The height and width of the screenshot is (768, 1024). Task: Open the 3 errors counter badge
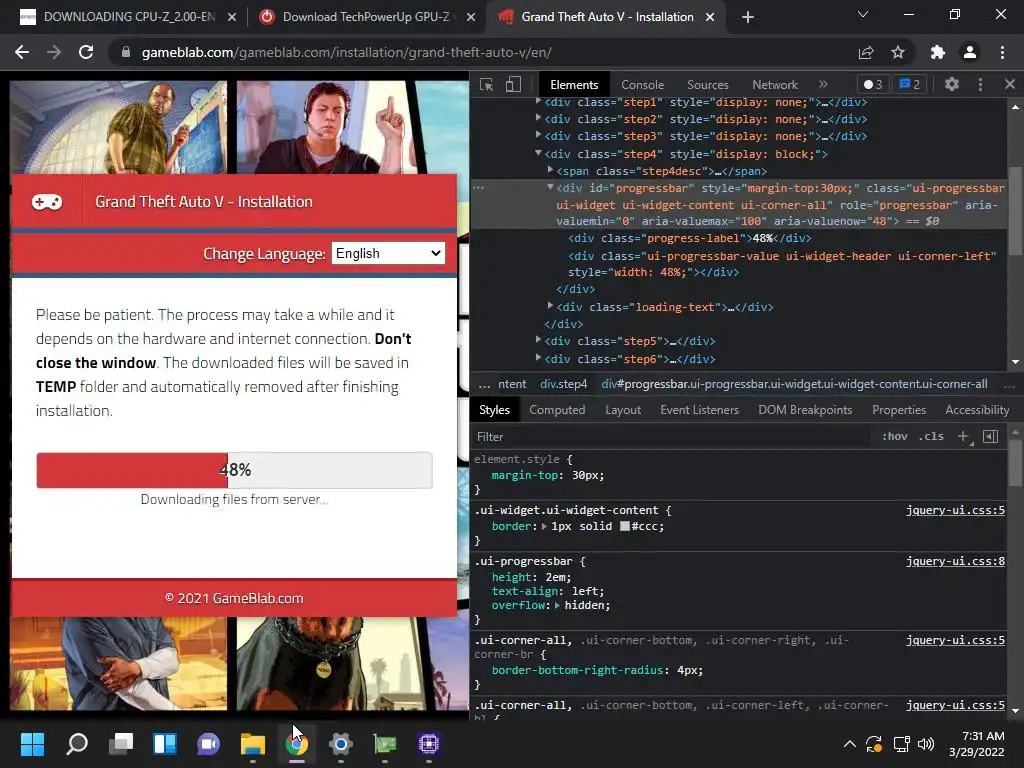coord(872,84)
